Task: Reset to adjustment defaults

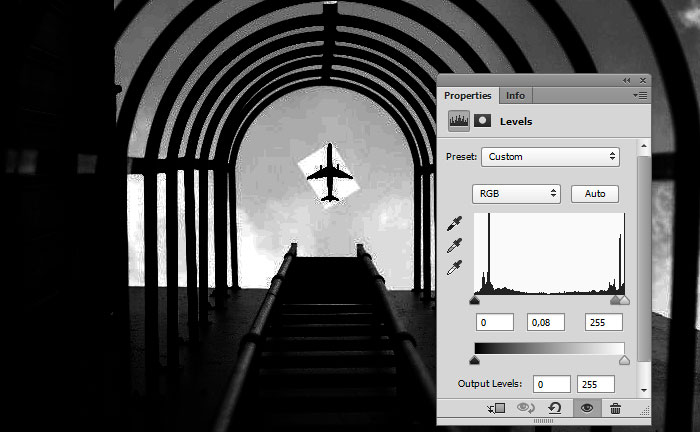Action: (554, 408)
